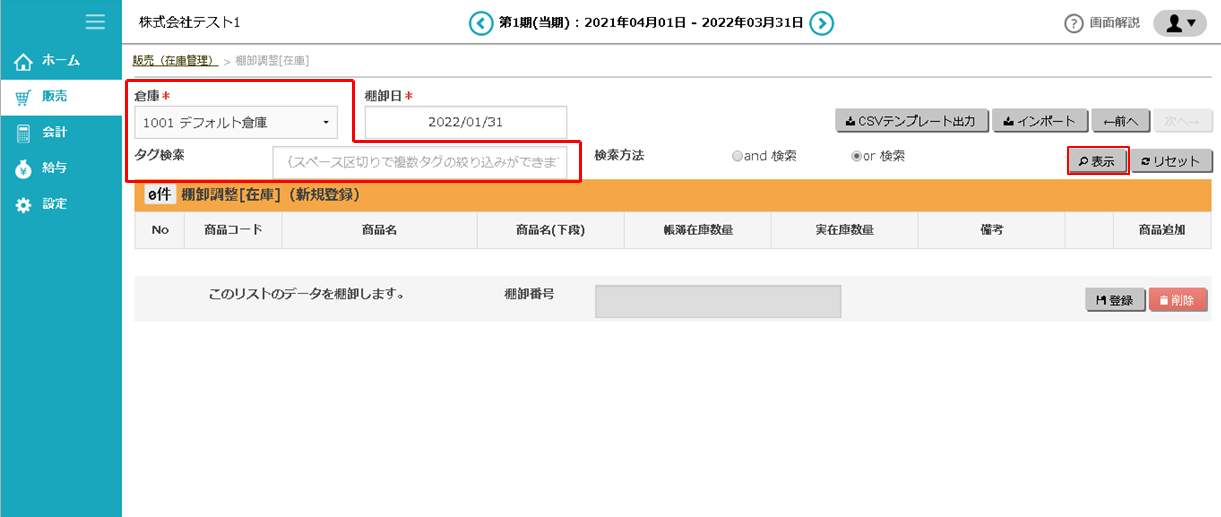The height and width of the screenshot is (517, 1221).
Task: Click the hamburger menu icon
Action: [95, 22]
